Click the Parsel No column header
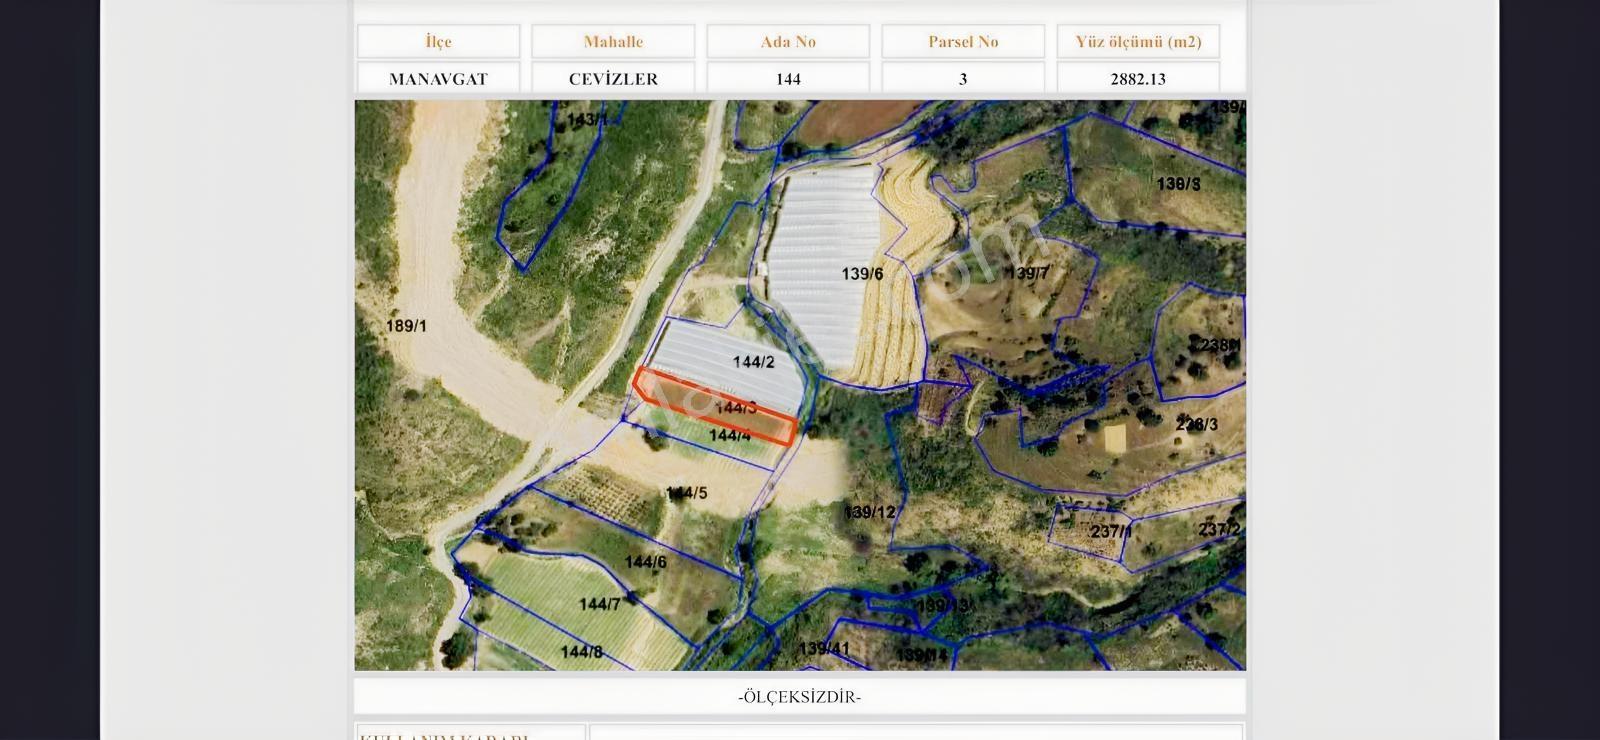1600x740 pixels. click(x=963, y=41)
